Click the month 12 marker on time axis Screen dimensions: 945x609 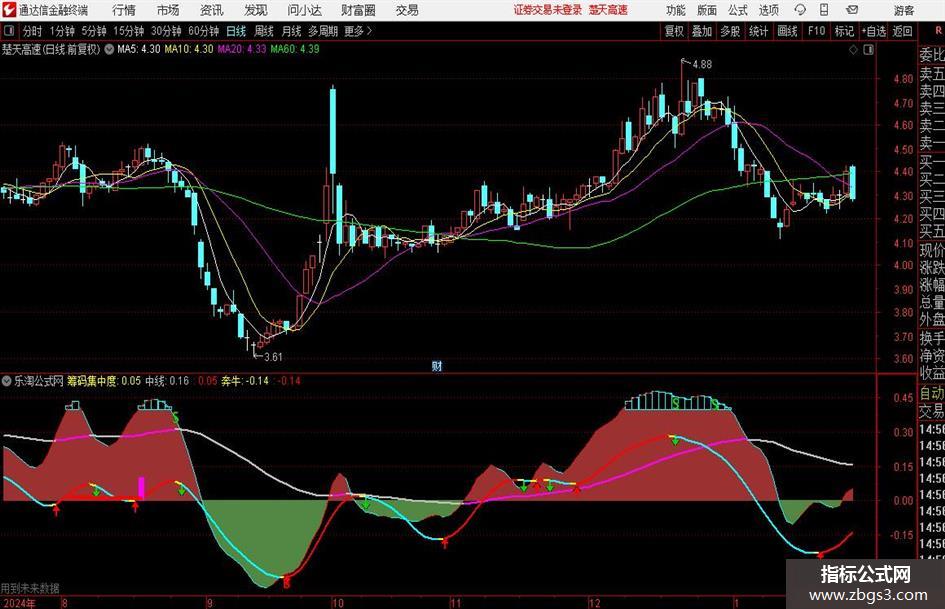point(595,603)
